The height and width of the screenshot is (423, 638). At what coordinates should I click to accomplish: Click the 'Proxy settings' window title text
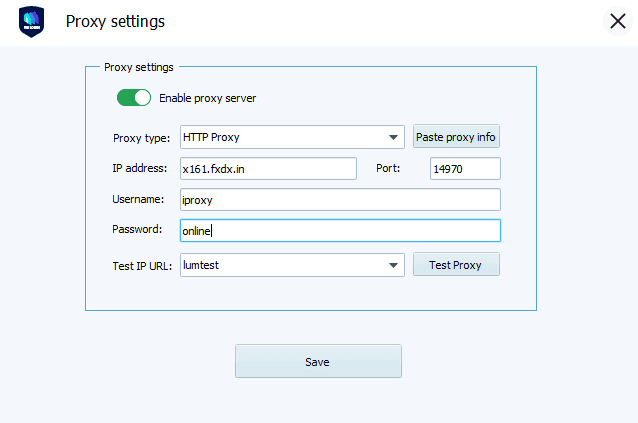pos(115,21)
